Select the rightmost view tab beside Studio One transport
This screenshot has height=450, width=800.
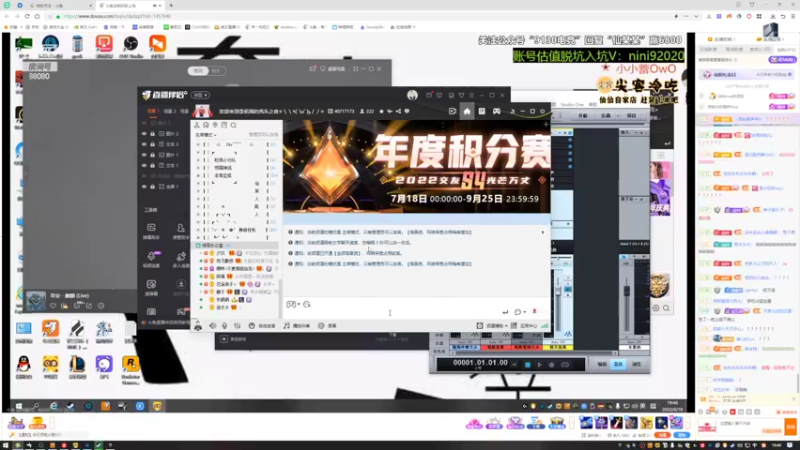636,364
